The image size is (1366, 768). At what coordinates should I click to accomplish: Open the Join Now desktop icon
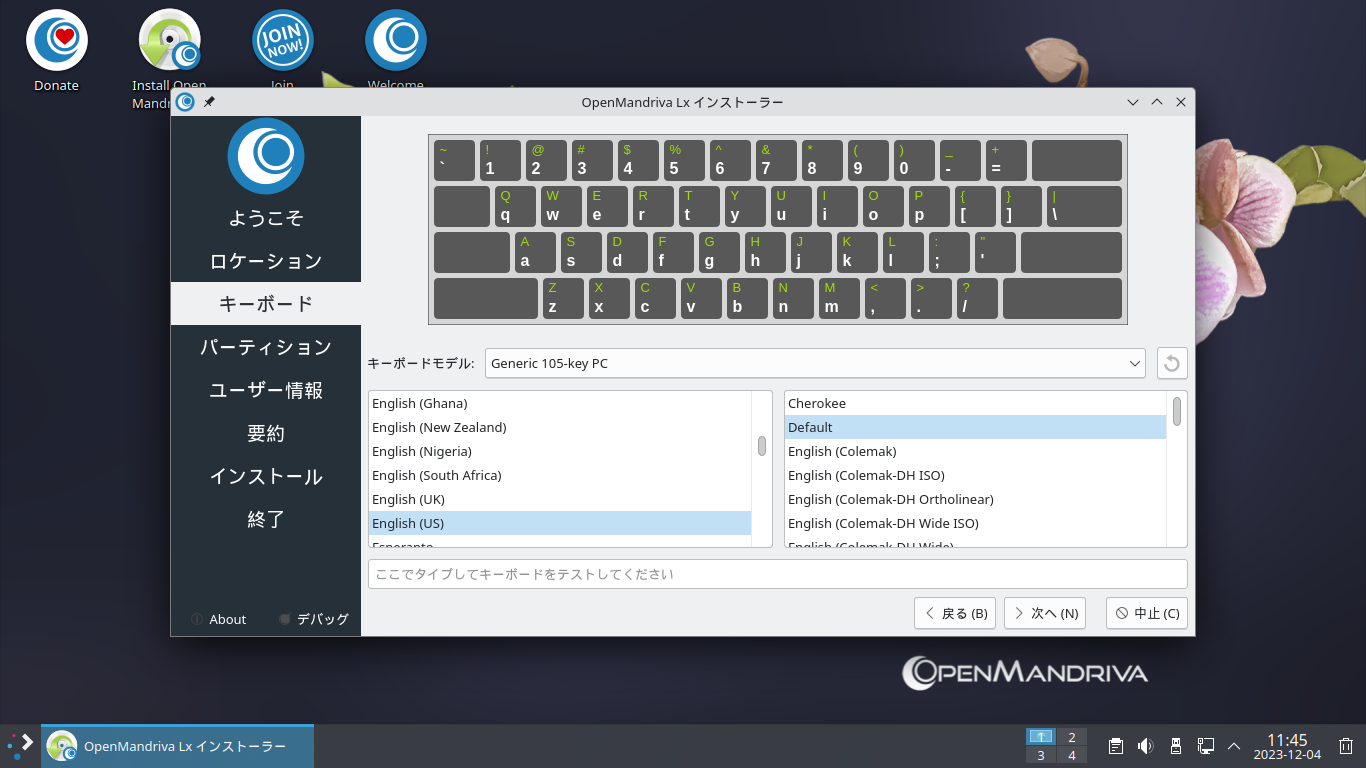[282, 40]
